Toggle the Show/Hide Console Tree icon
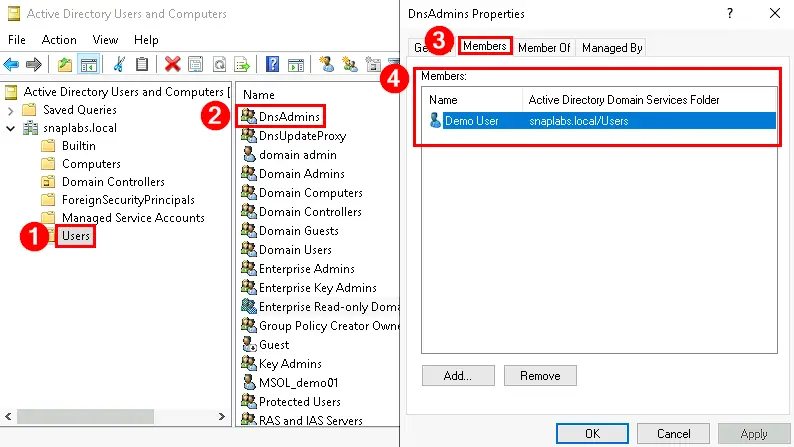The width and height of the screenshot is (794, 447). [x=89, y=64]
